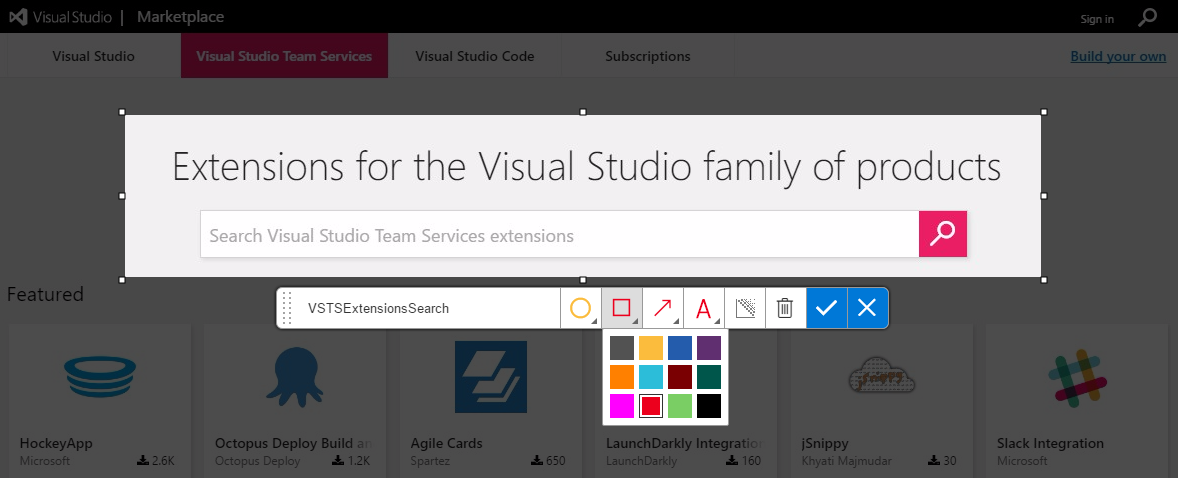The width and height of the screenshot is (1178, 478).
Task: Click the Slack Integration title
Action: pos(1050,443)
